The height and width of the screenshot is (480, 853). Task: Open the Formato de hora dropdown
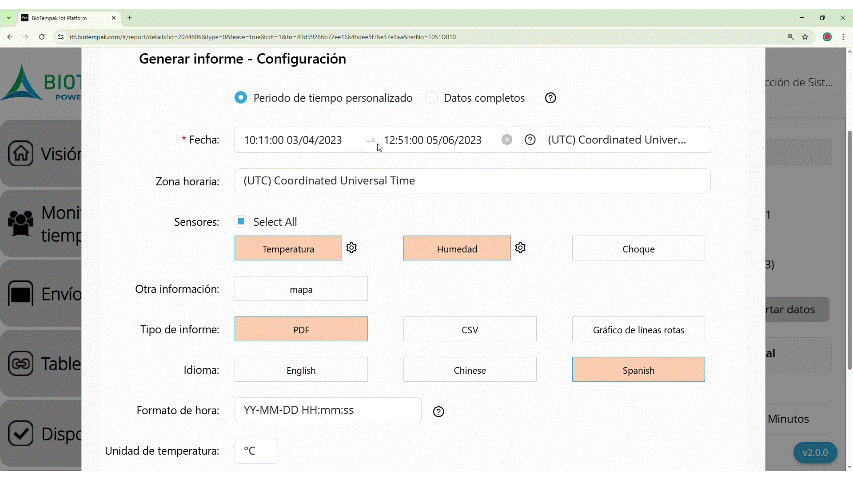pos(327,410)
